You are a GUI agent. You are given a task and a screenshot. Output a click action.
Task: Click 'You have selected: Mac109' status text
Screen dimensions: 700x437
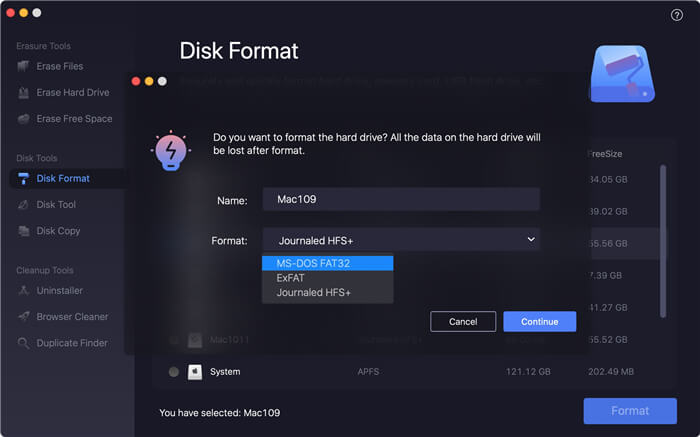tap(220, 413)
